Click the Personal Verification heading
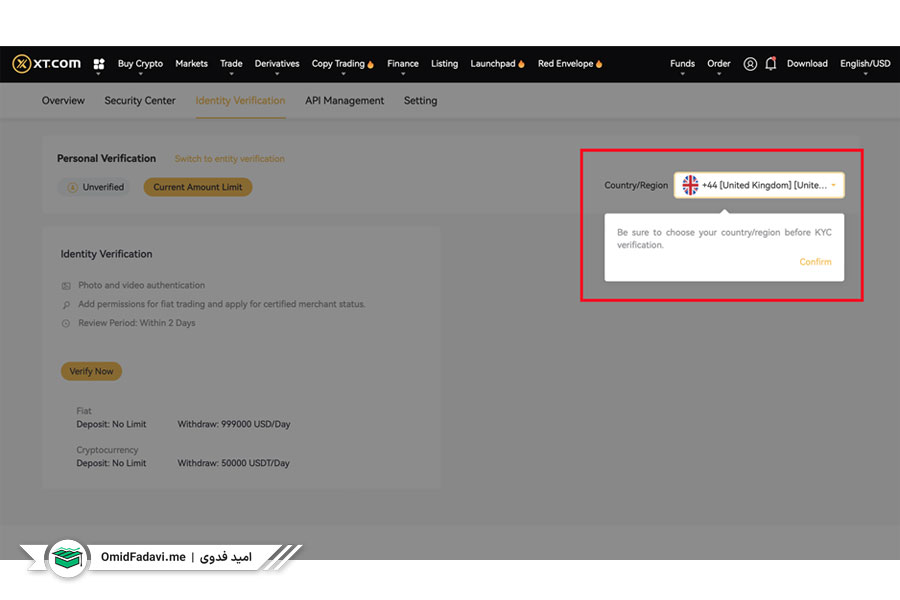This screenshot has height=600, width=900. click(x=106, y=158)
